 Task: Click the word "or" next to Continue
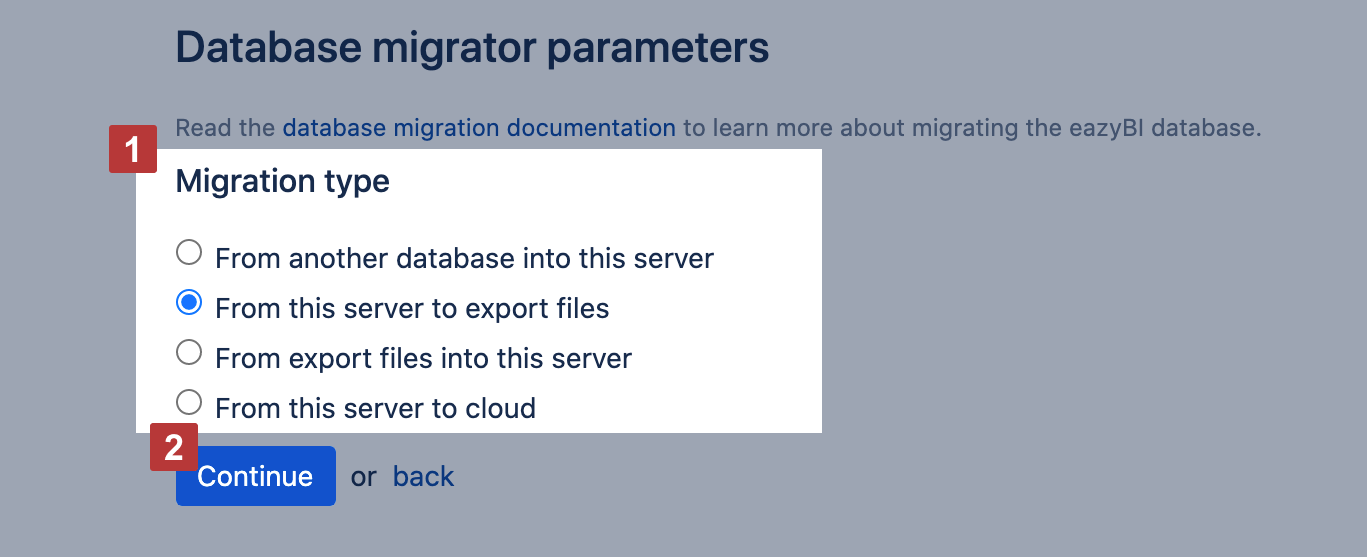pyautogui.click(x=363, y=477)
